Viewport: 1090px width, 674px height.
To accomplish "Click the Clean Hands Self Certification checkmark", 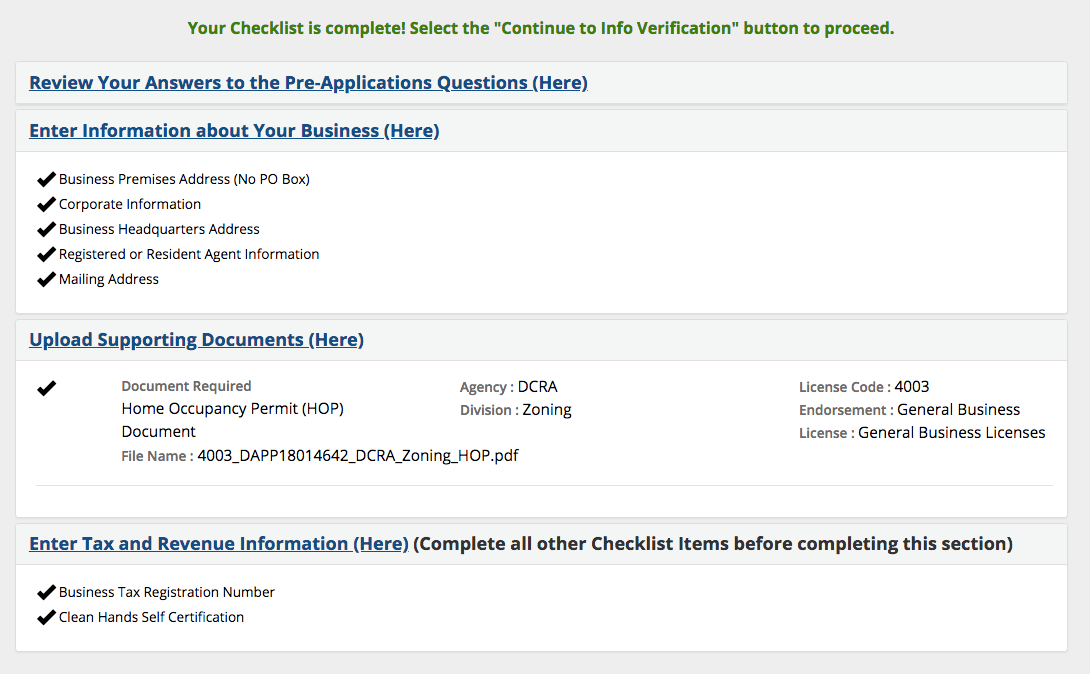I will [x=46, y=616].
